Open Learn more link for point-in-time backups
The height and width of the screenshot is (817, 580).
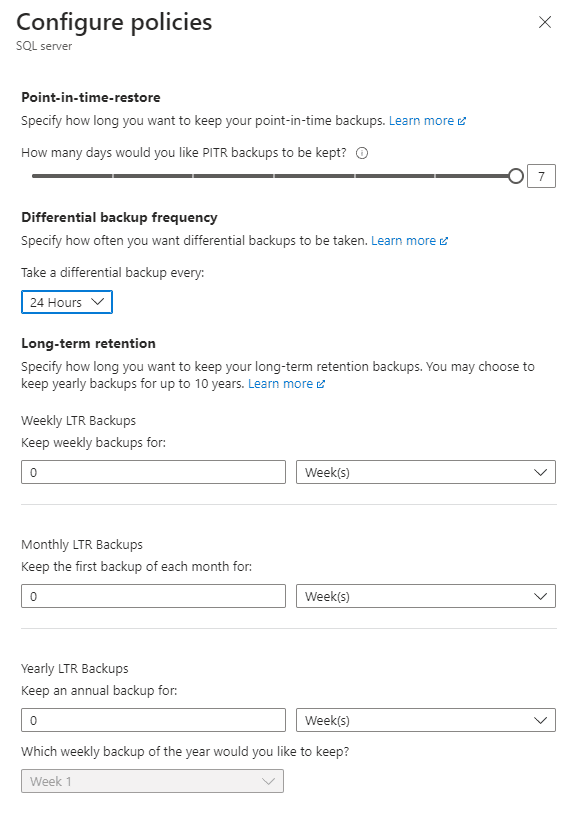421,120
